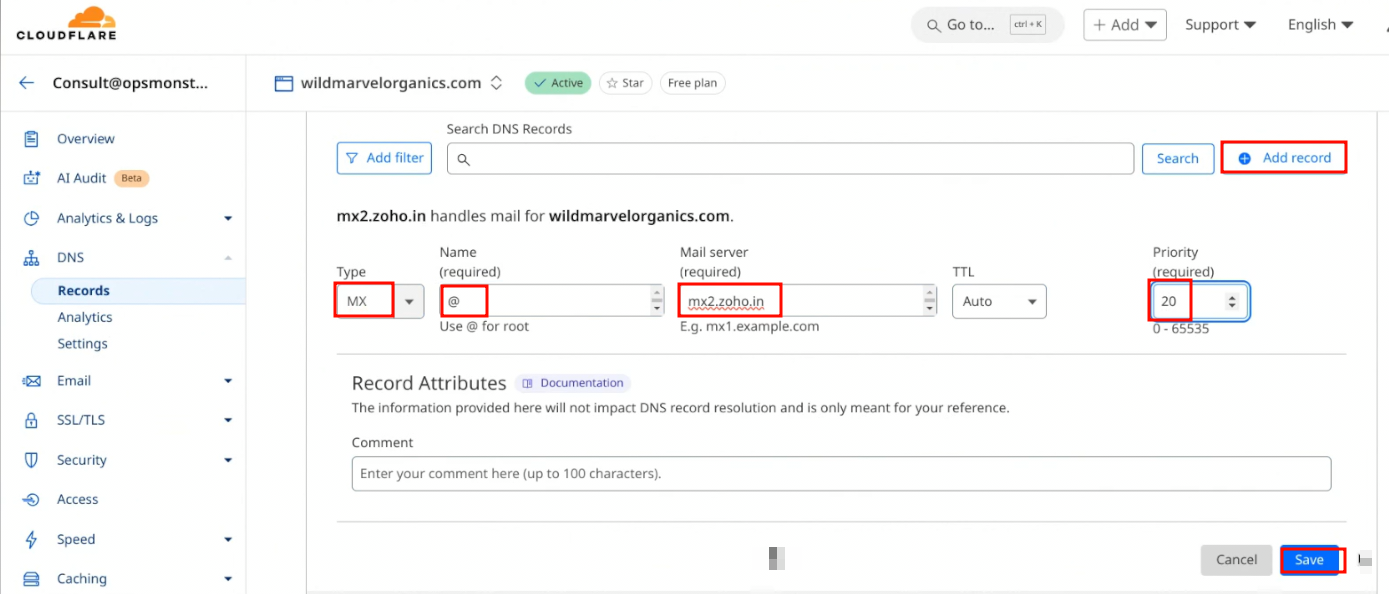
Task: Click into the Comment input field
Action: [x=840, y=473]
